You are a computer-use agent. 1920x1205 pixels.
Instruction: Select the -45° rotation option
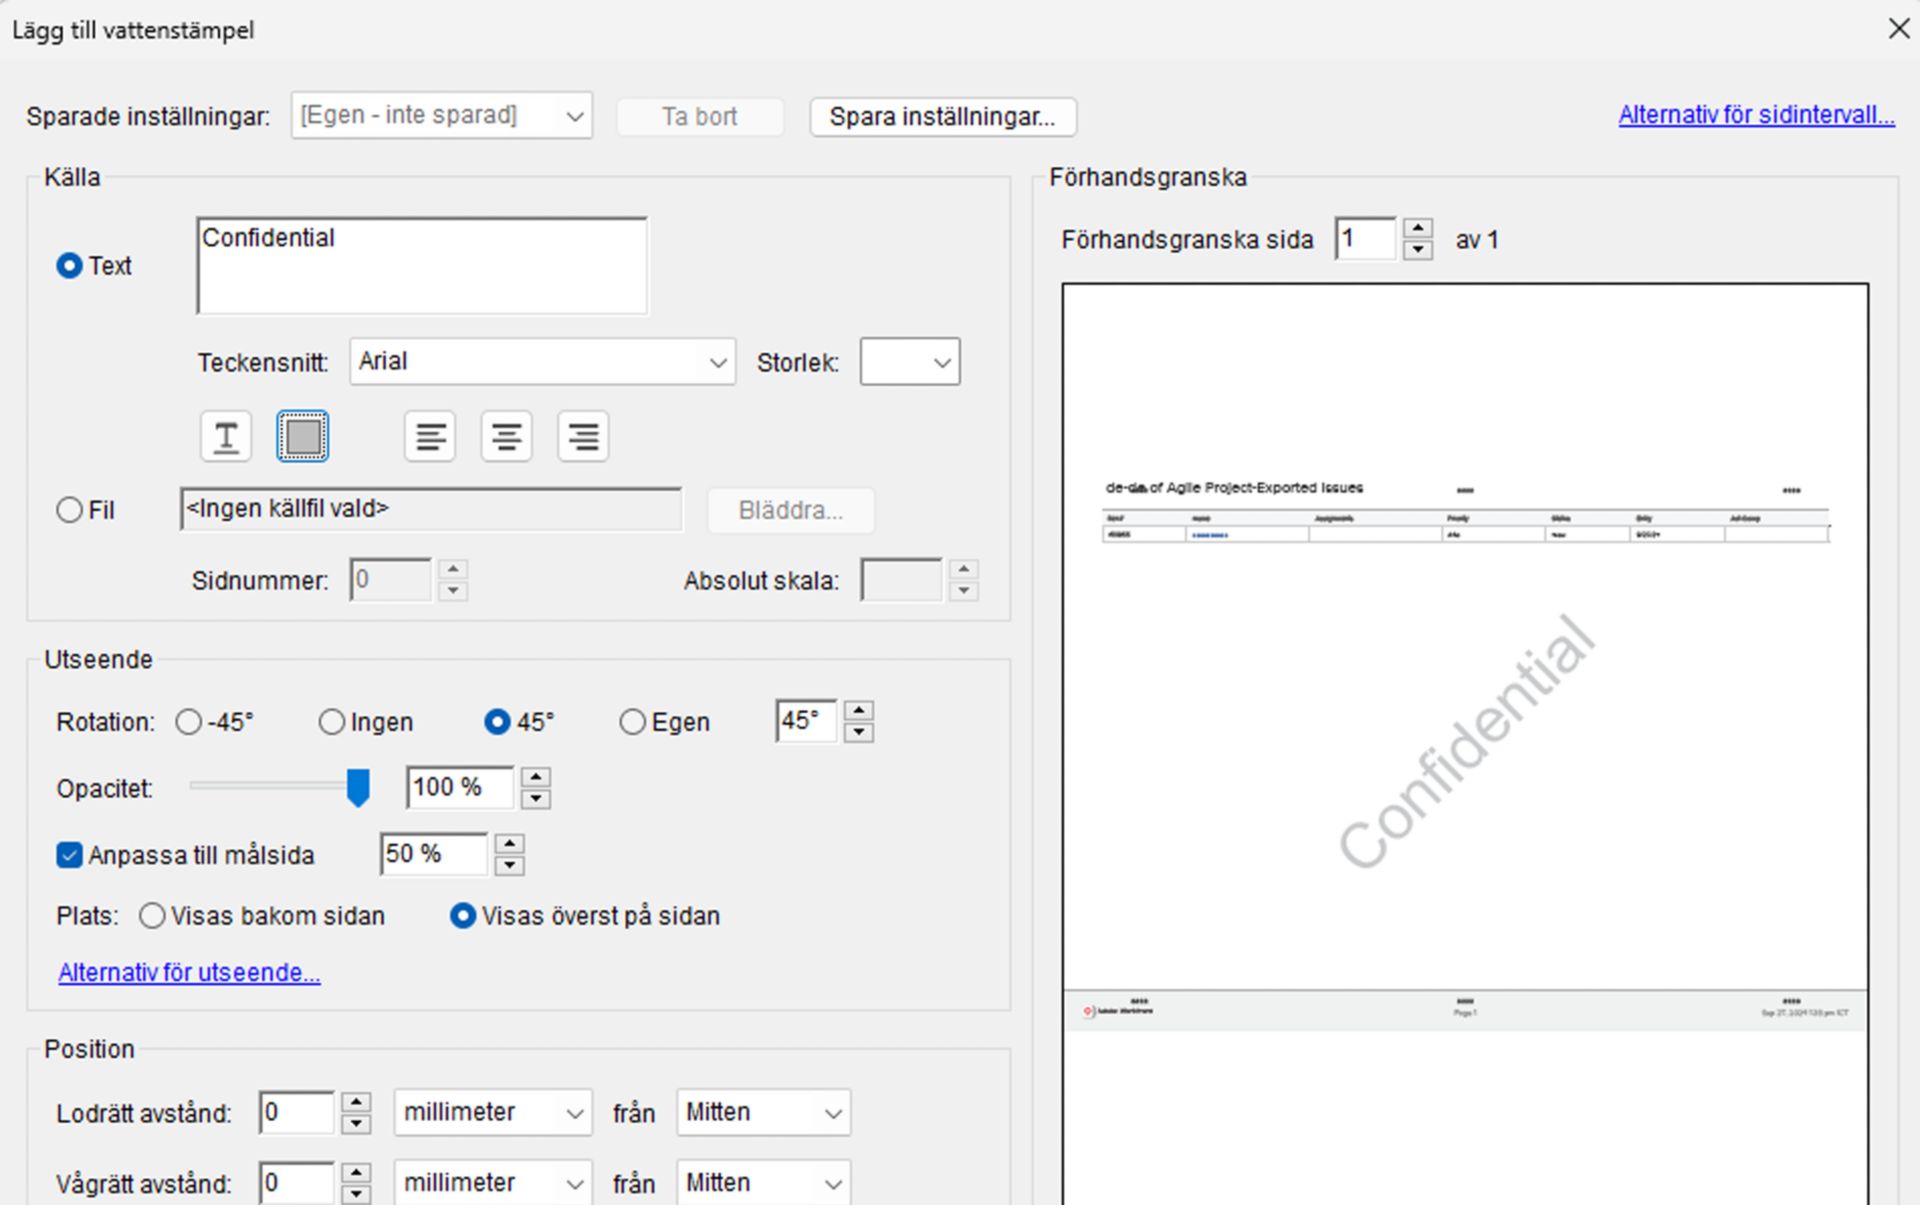(189, 722)
